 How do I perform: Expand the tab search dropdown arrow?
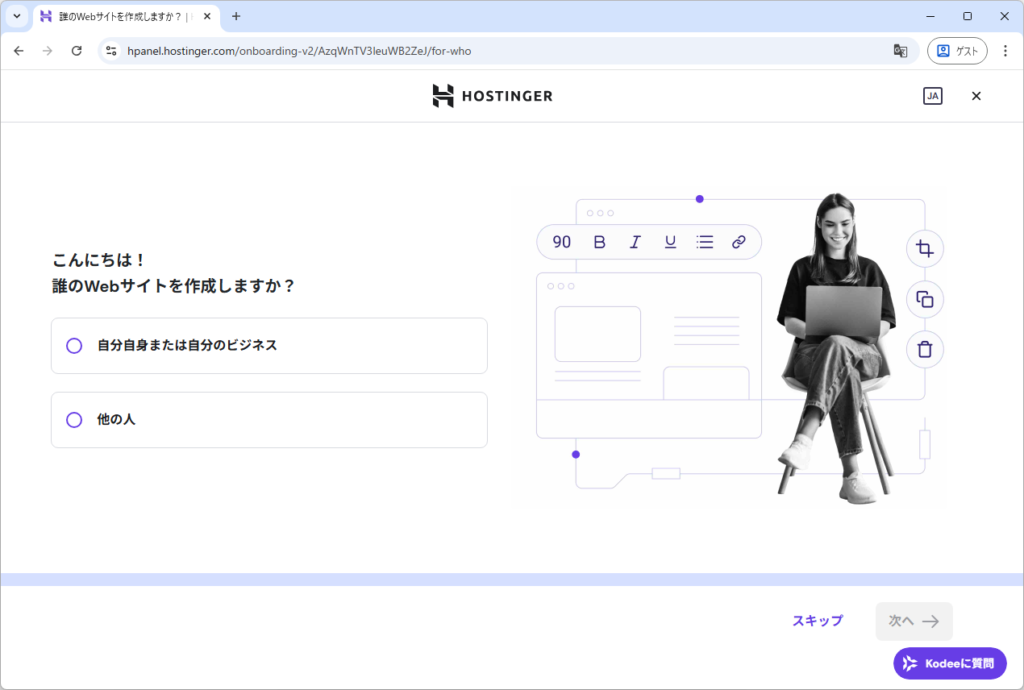[16, 16]
